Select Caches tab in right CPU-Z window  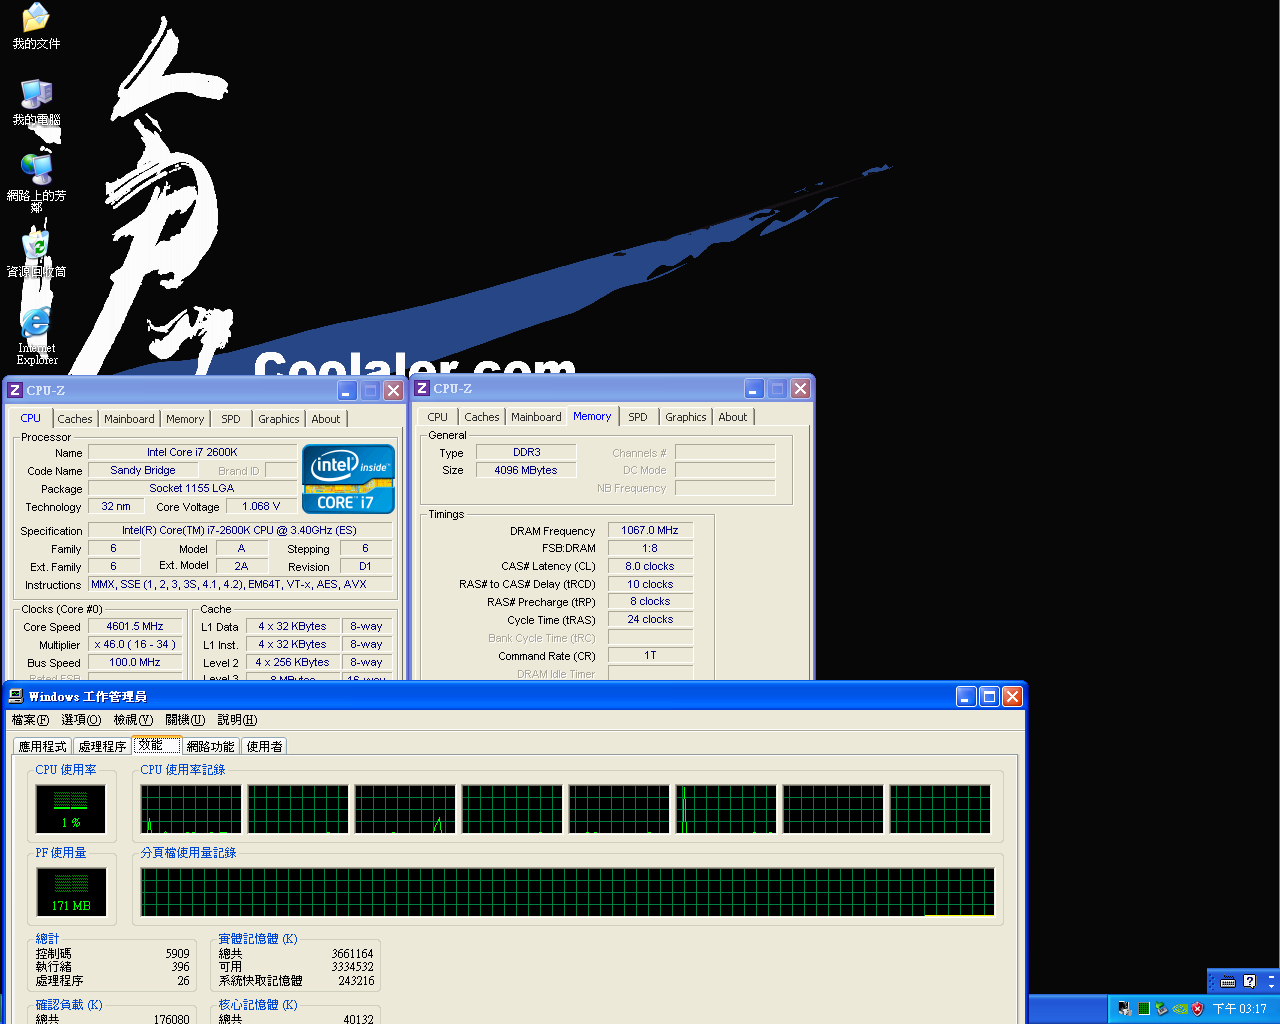pos(482,417)
